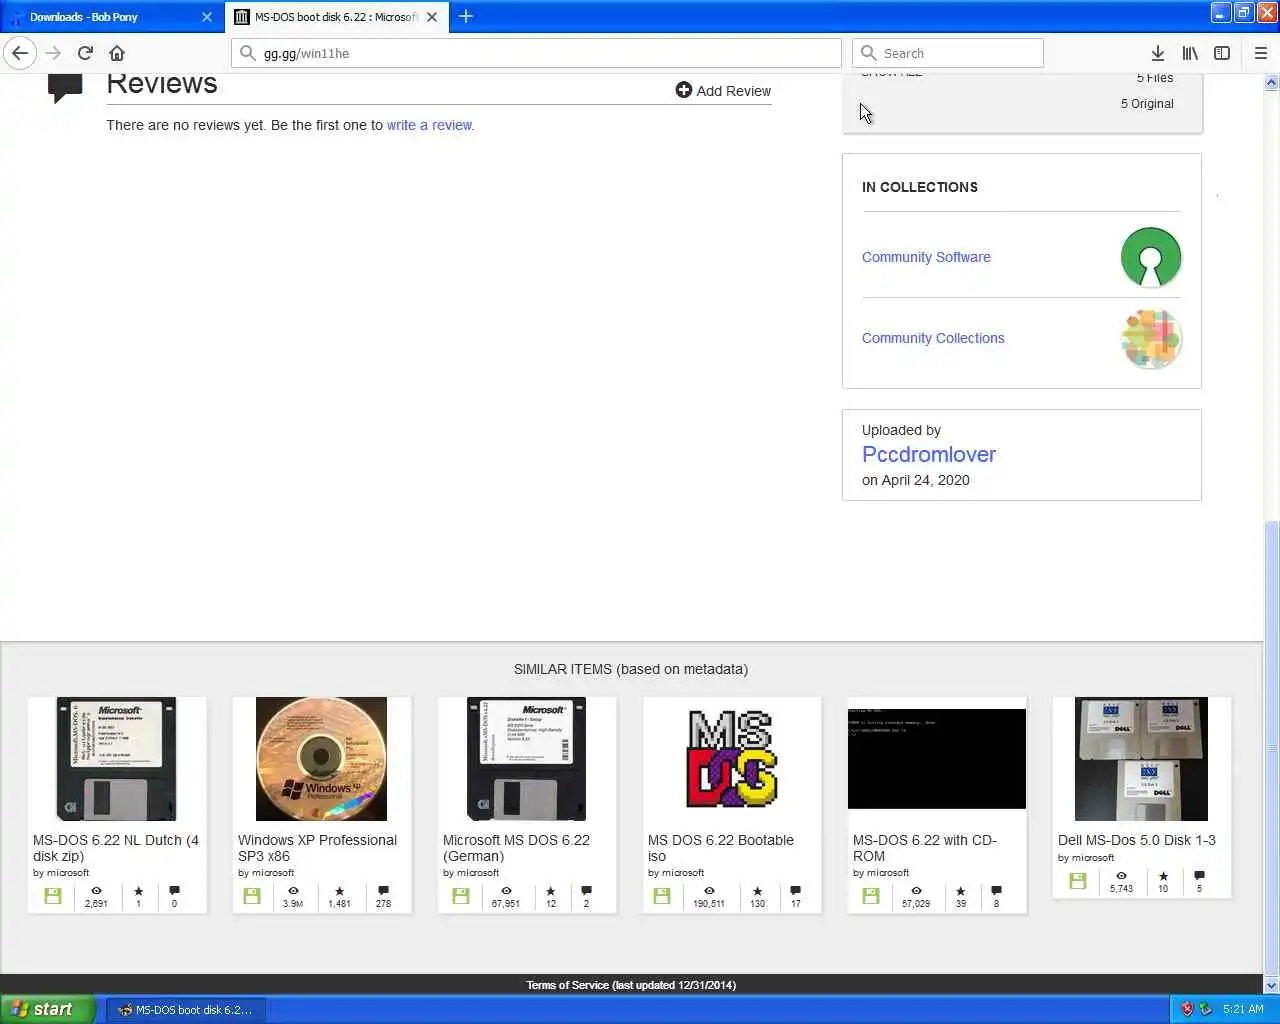Click MS-DOS 6.22 with CD-ROM title
Viewport: 1280px width, 1024px height.
coord(925,848)
